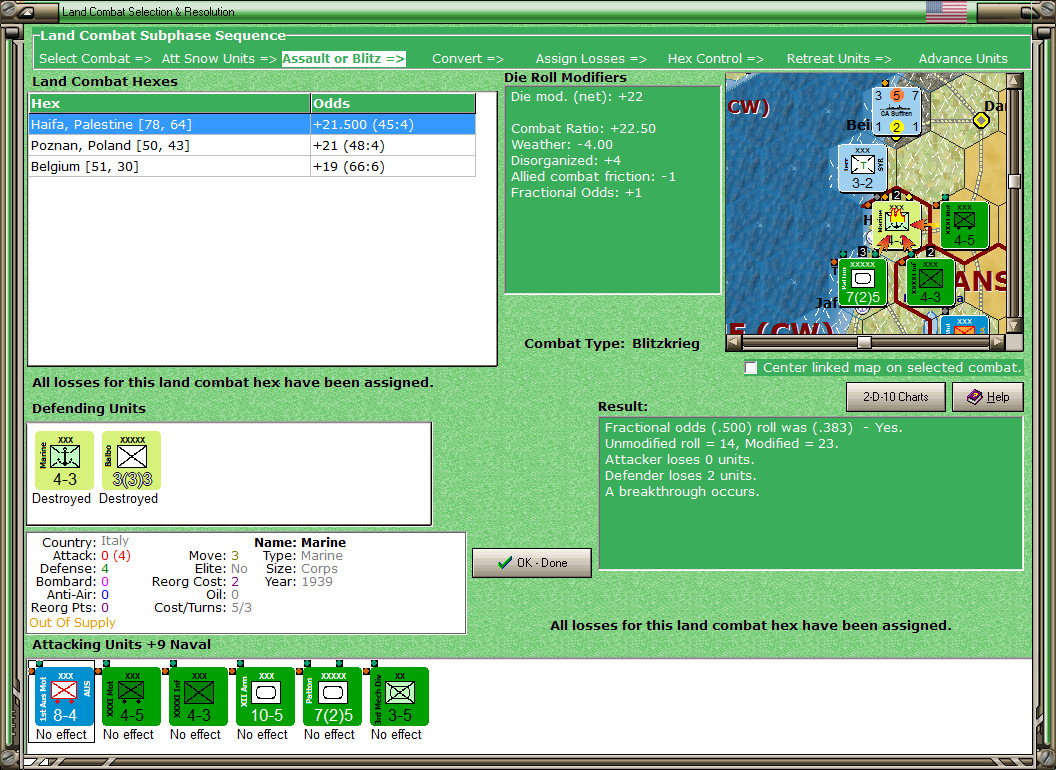Click the US flag icon in title bar
This screenshot has width=1056, height=770.
pos(946,11)
